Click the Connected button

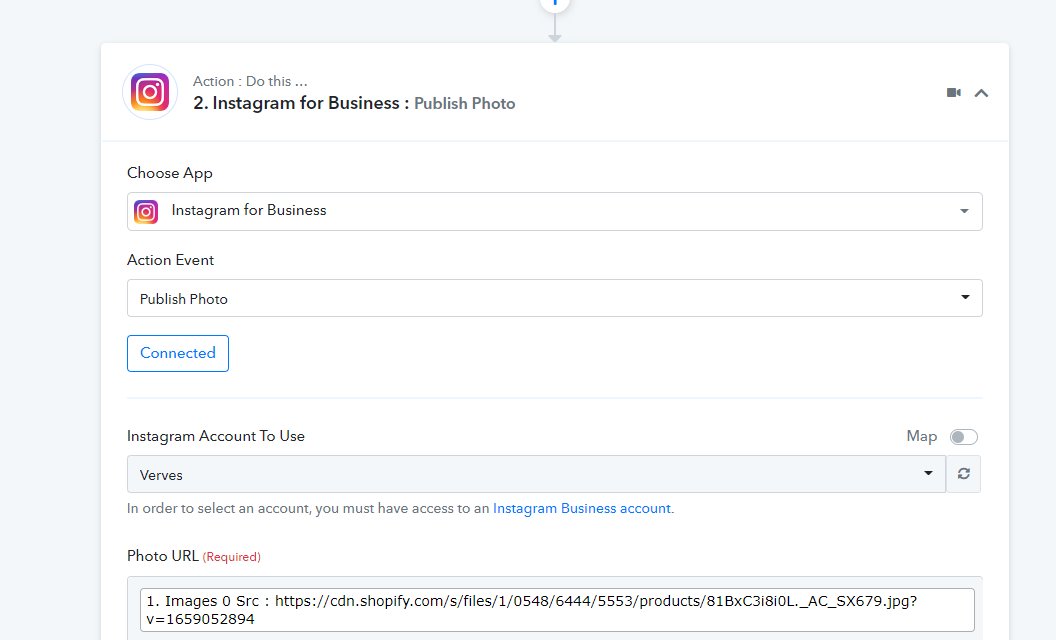[178, 353]
